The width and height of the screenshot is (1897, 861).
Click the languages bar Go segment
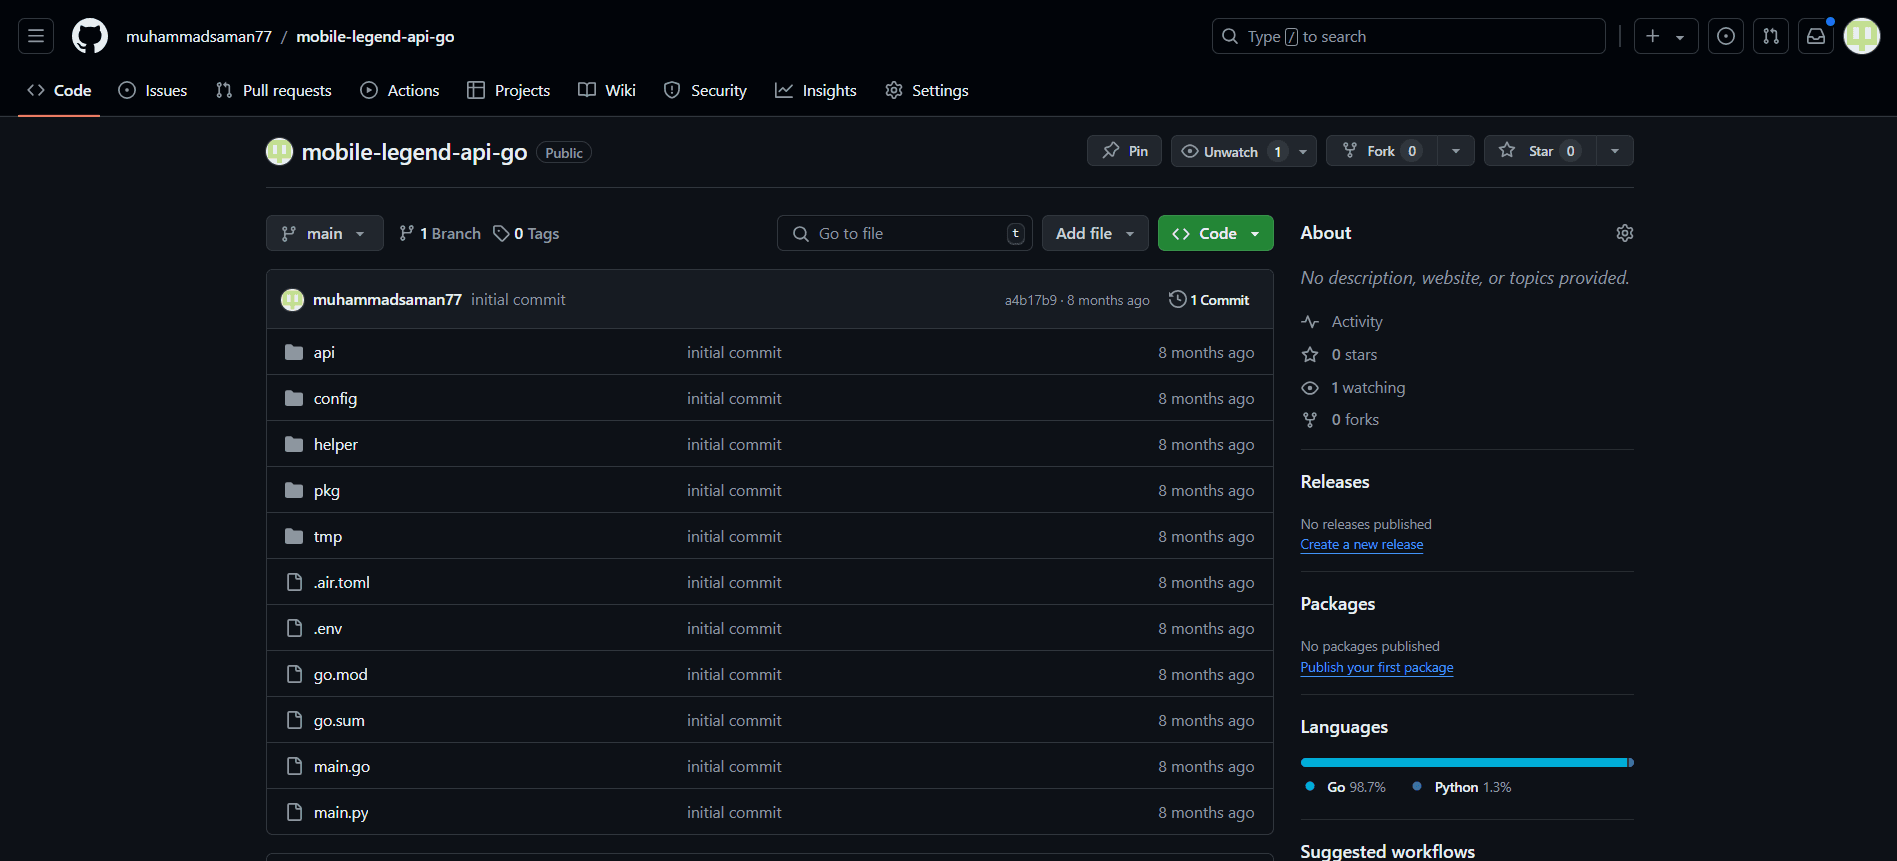tap(1462, 763)
